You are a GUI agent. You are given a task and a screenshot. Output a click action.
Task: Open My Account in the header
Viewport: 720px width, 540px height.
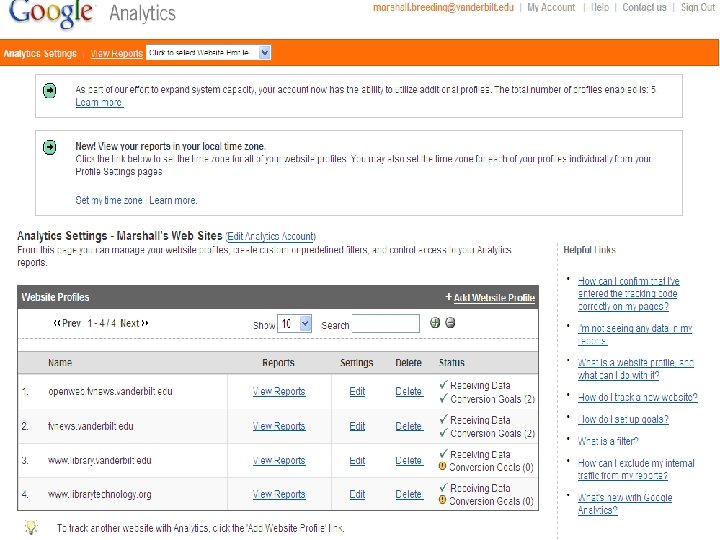point(551,7)
